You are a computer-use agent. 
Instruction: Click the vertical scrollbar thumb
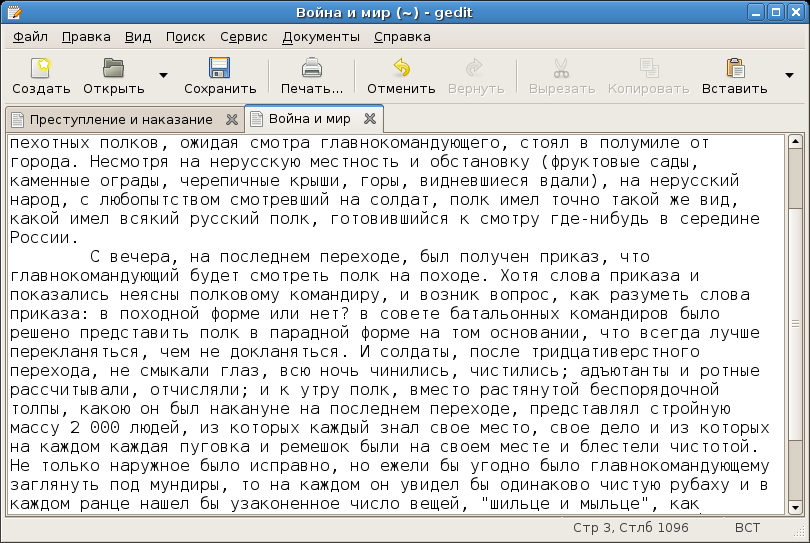pyautogui.click(x=795, y=323)
